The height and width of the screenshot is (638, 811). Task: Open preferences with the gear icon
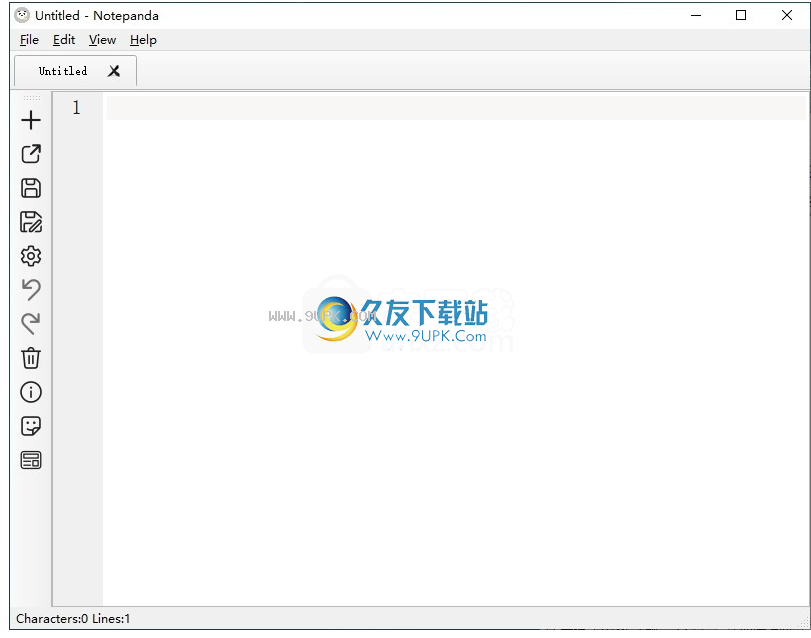[31, 256]
